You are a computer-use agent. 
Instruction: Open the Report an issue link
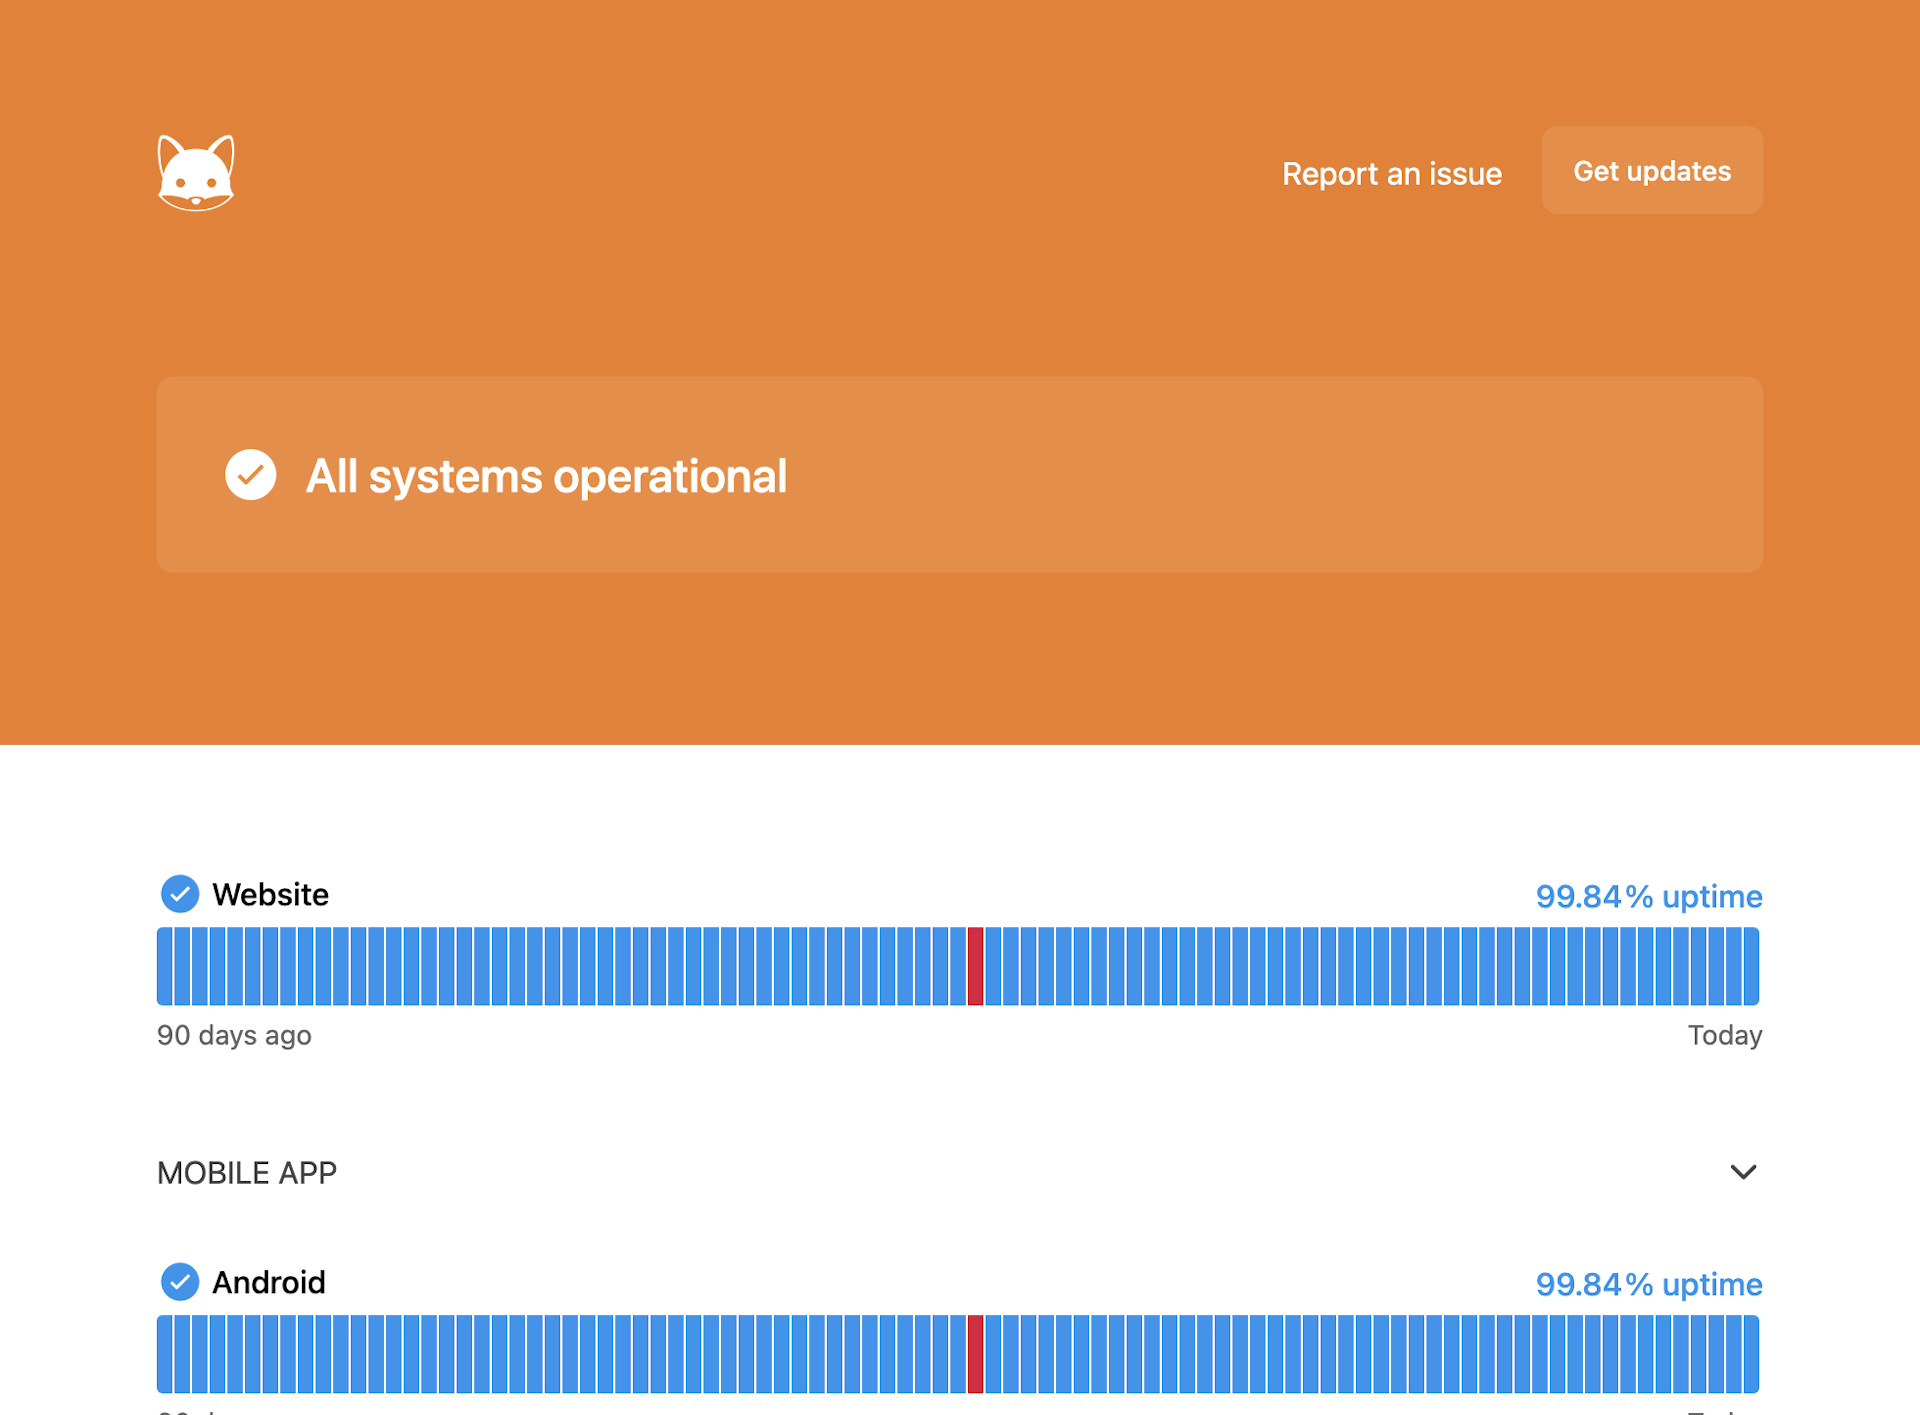tap(1391, 173)
